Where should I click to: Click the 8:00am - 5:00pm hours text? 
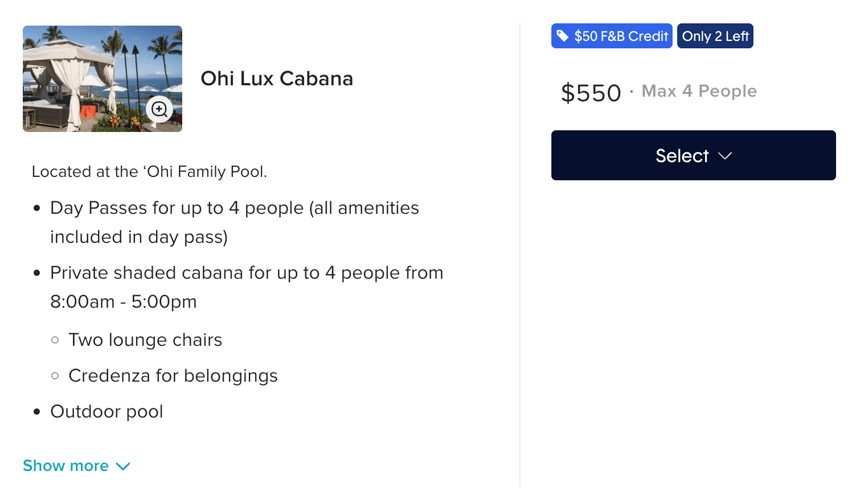click(x=123, y=302)
